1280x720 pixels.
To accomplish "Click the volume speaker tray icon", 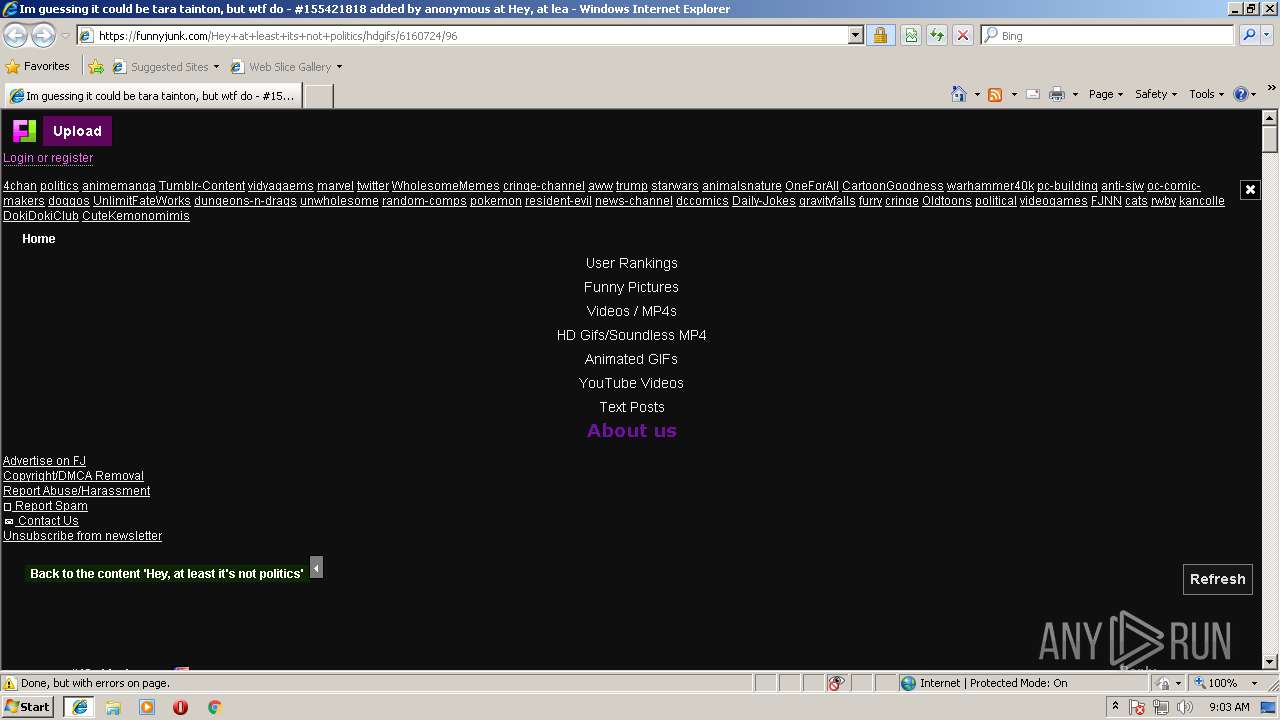I will 1185,707.
